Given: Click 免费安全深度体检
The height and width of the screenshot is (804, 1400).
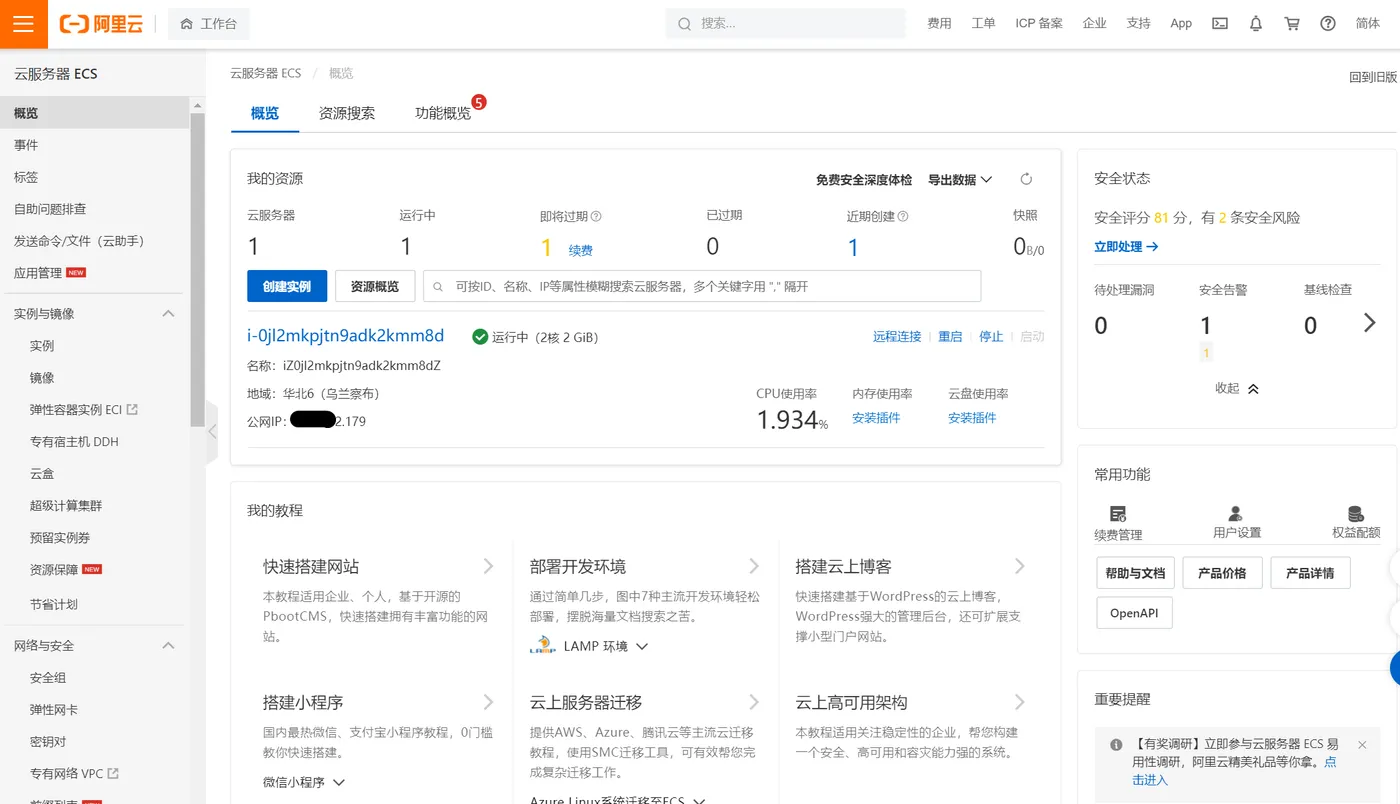Looking at the screenshot, I should point(864,180).
